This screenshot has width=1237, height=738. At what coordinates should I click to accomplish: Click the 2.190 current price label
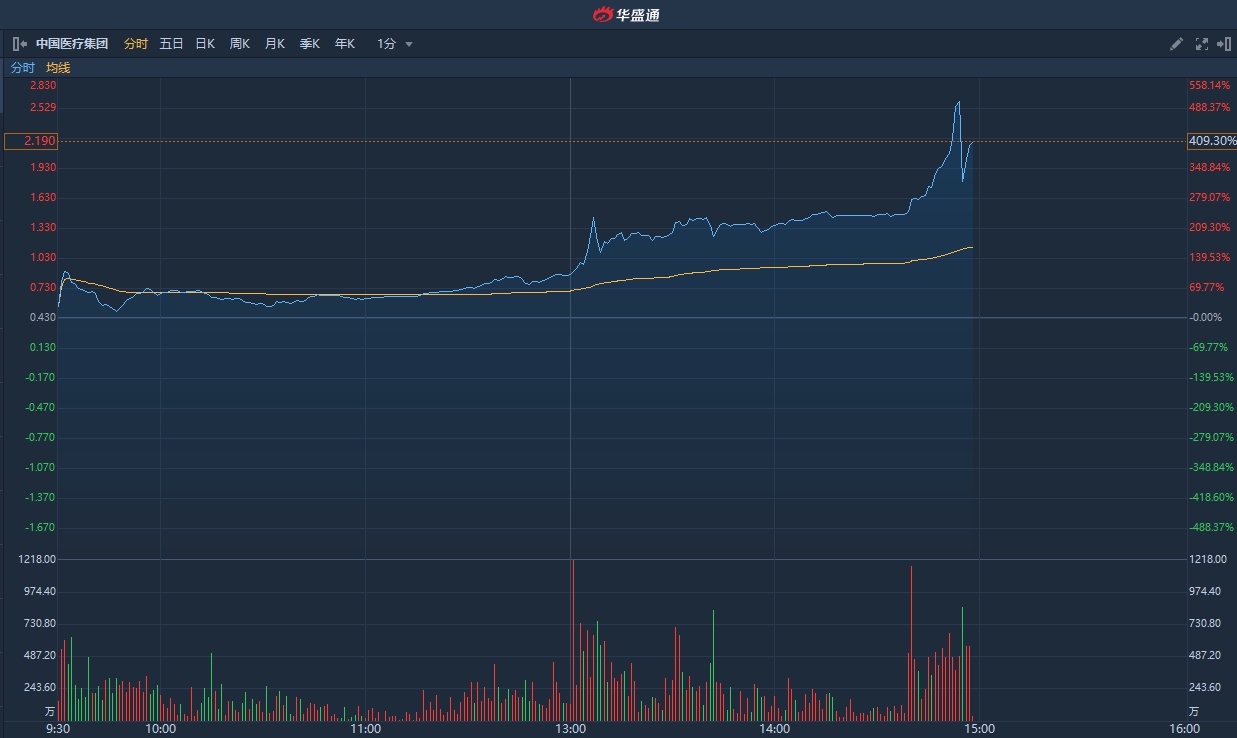point(31,141)
